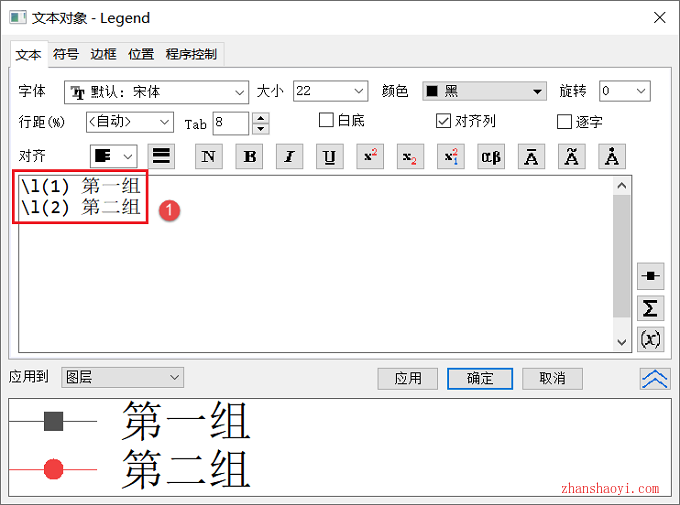Click the red circle legend symbol preview
The image size is (680, 505).
point(53,469)
